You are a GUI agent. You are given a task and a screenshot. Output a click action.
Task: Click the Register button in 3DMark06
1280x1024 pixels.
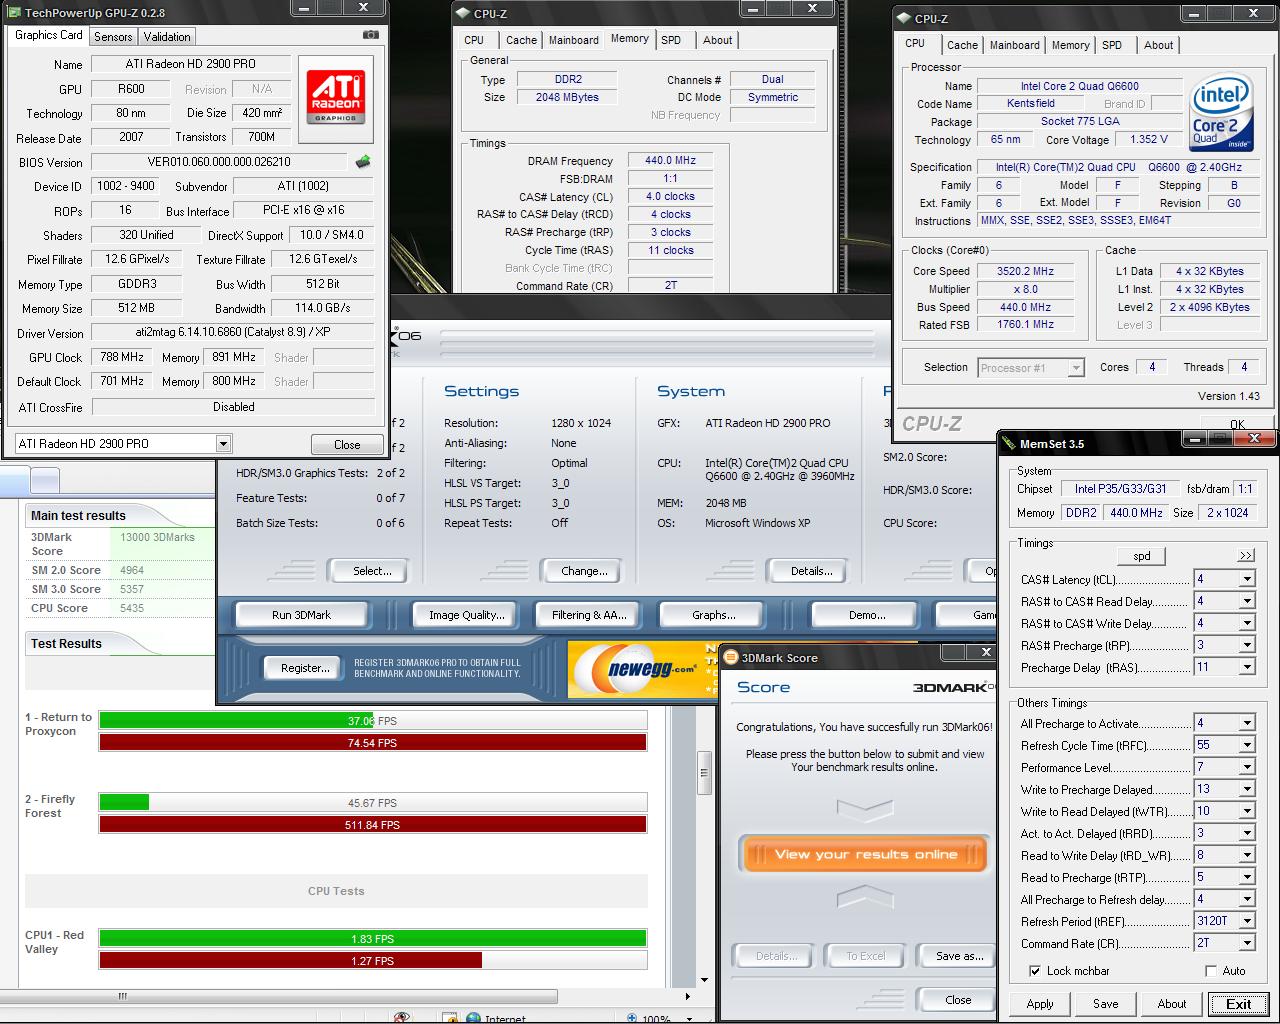[x=305, y=668]
